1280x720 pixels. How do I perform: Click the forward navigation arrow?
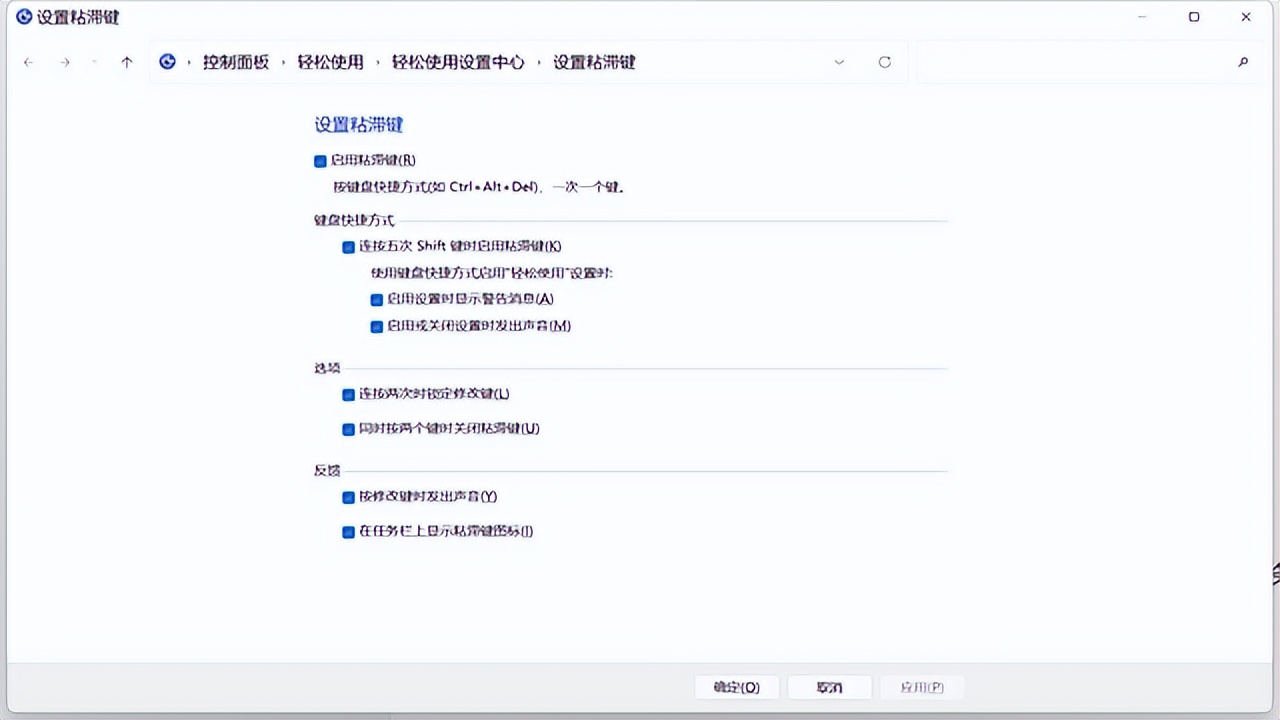point(64,62)
